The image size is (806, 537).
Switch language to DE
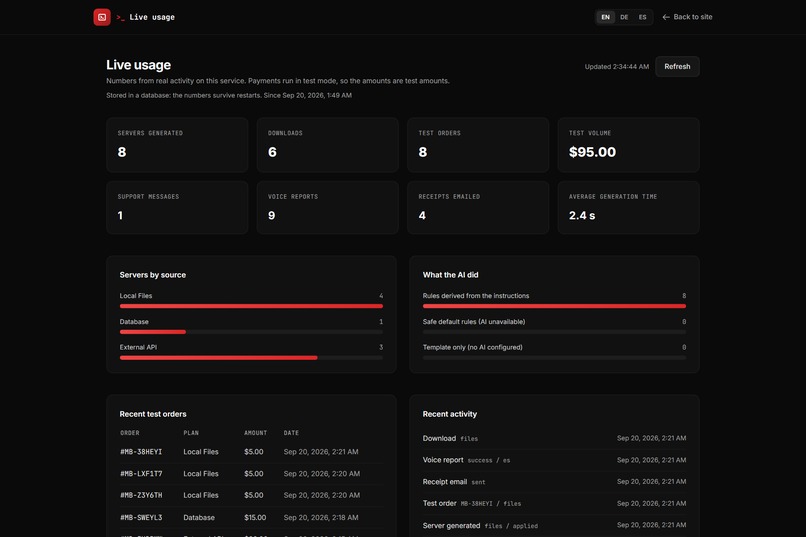pyautogui.click(x=624, y=17)
